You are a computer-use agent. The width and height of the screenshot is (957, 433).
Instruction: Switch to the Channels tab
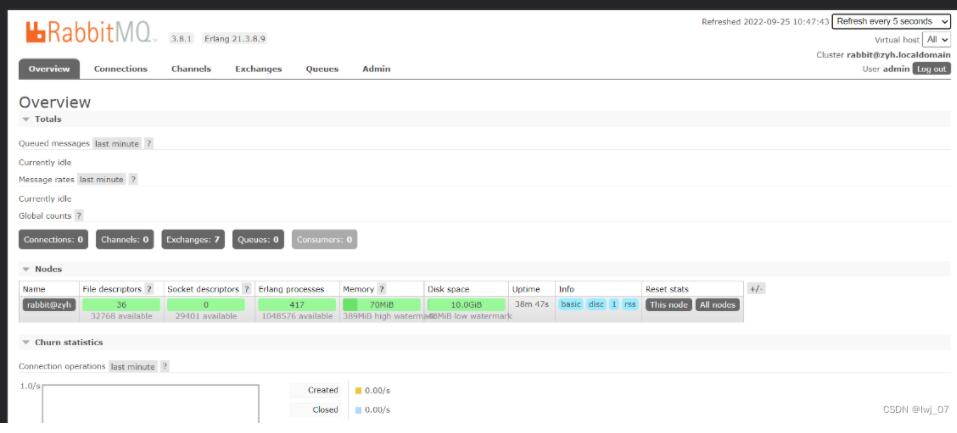(191, 69)
